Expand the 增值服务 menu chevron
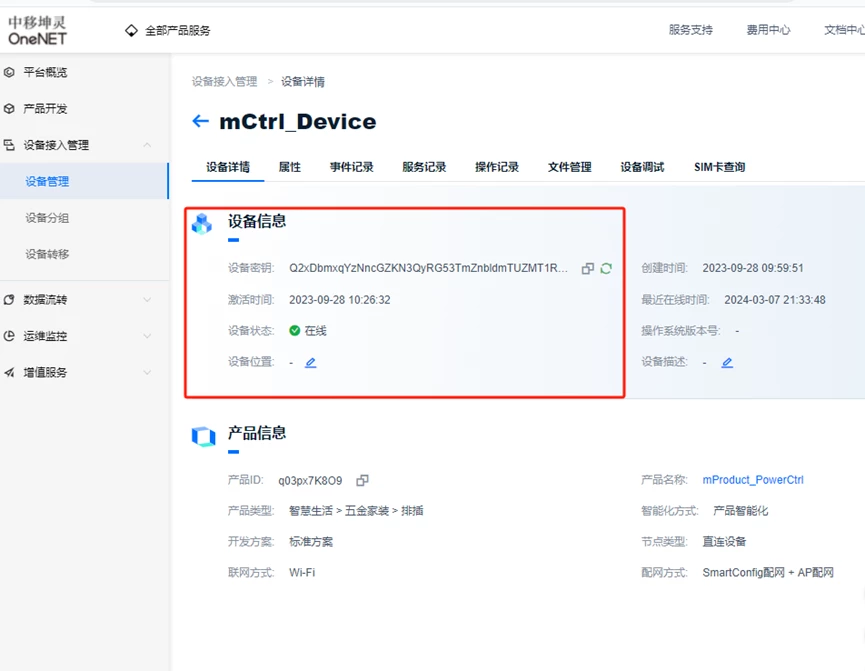The width and height of the screenshot is (865, 671). pos(147,372)
